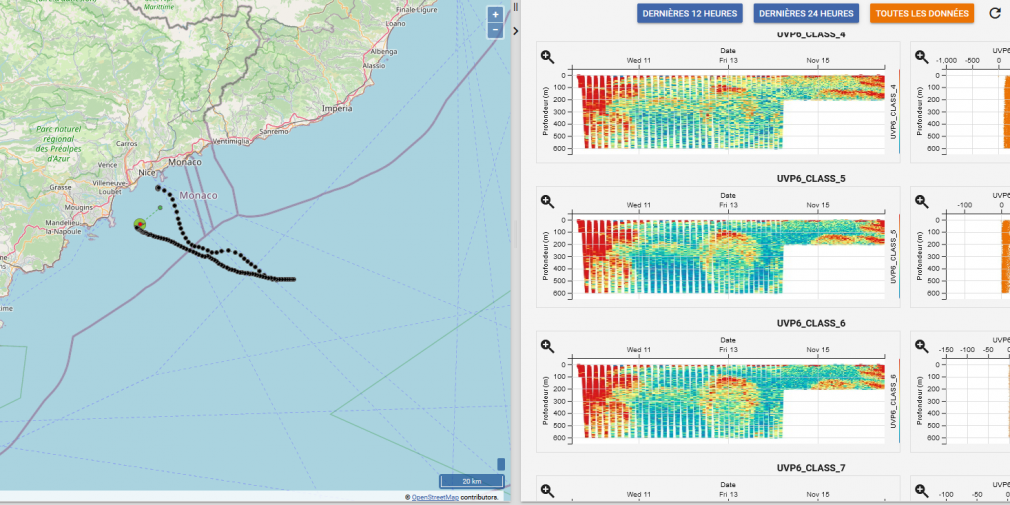Zoom in the map with plus button
This screenshot has height=505, width=1010.
point(495,14)
